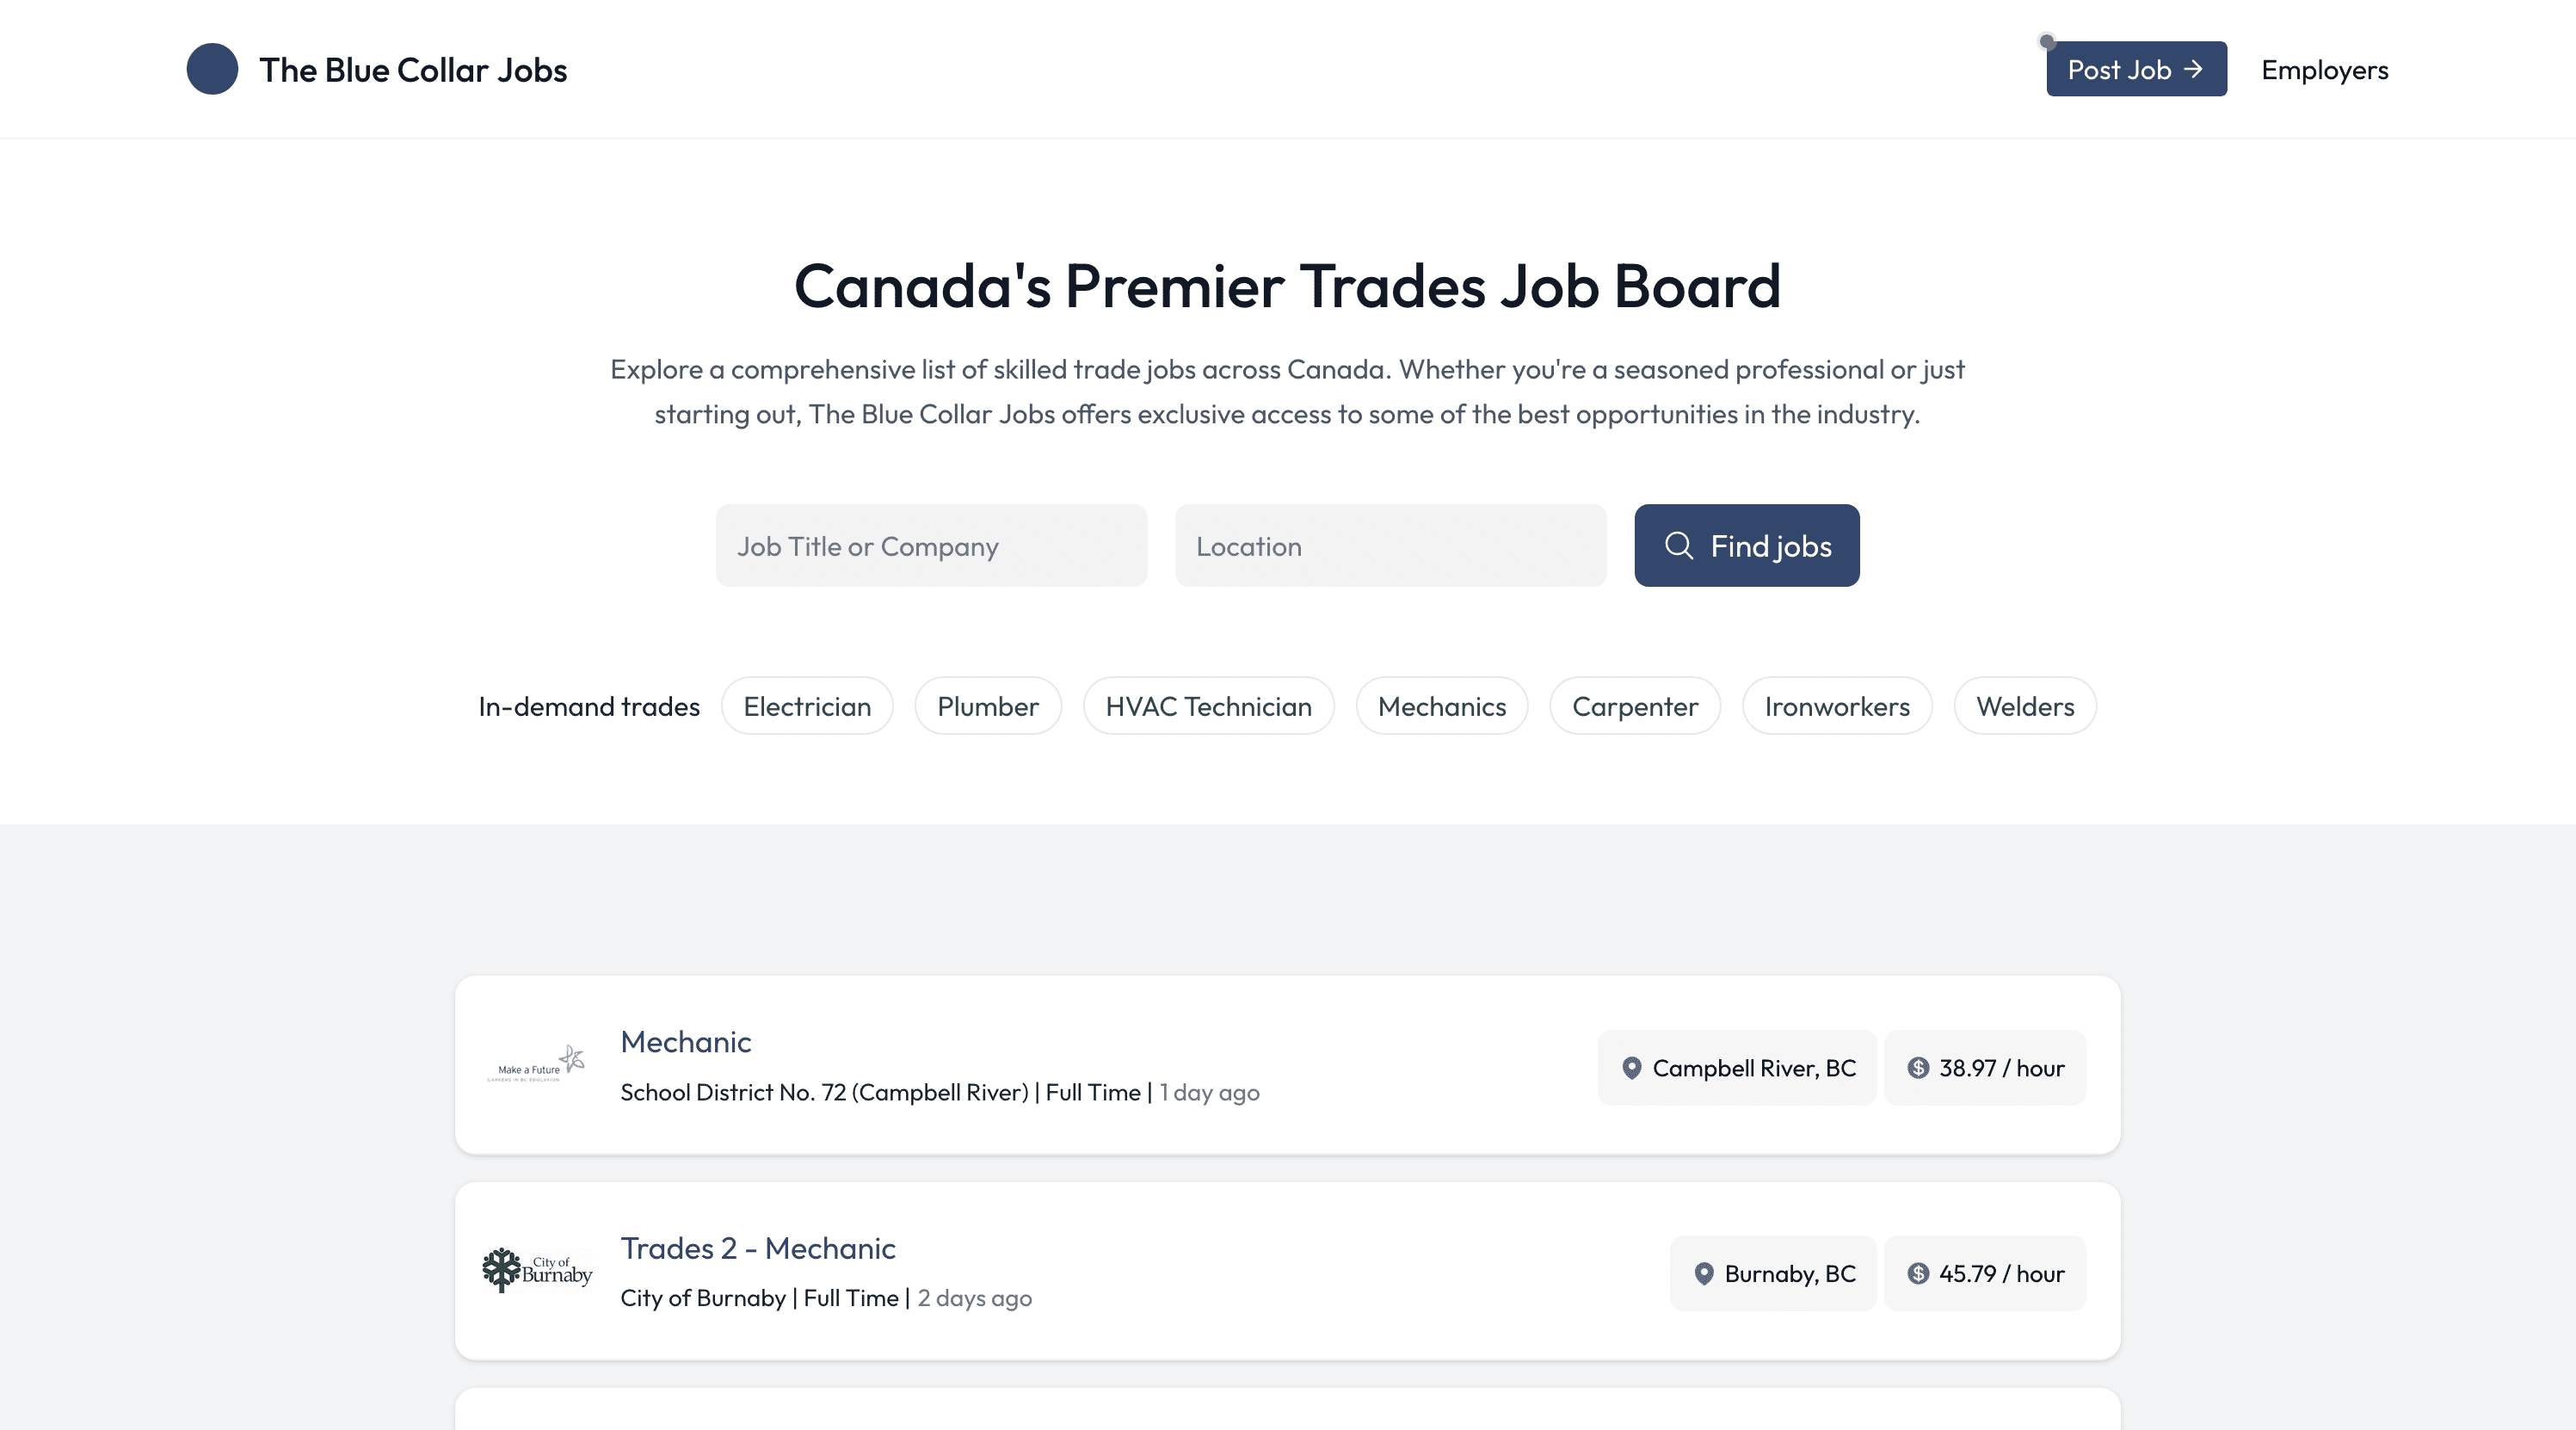
Task: Select the Ironworkers trade chip
Action: tap(1837, 706)
